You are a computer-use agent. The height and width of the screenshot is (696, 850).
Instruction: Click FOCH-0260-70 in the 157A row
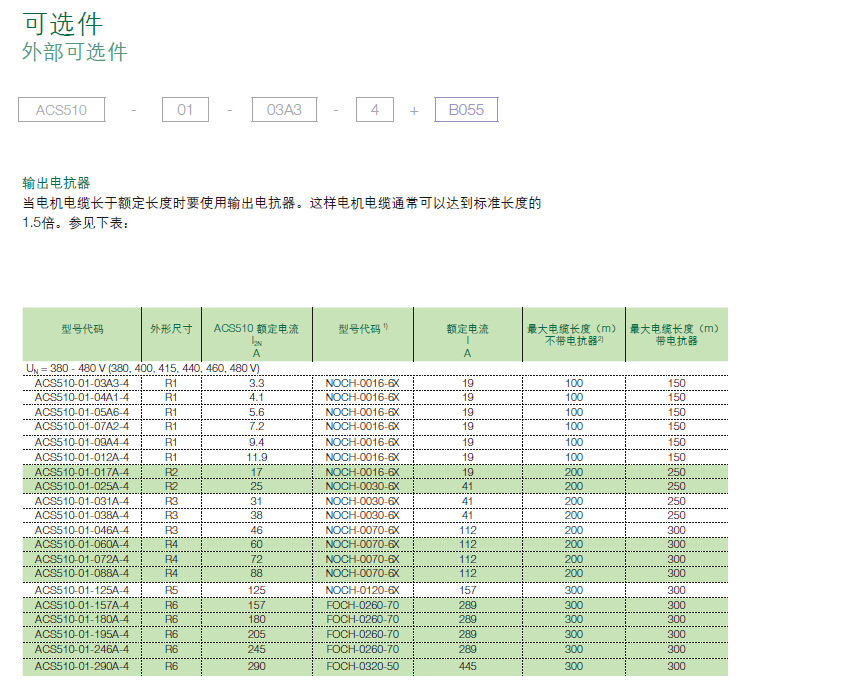363,605
